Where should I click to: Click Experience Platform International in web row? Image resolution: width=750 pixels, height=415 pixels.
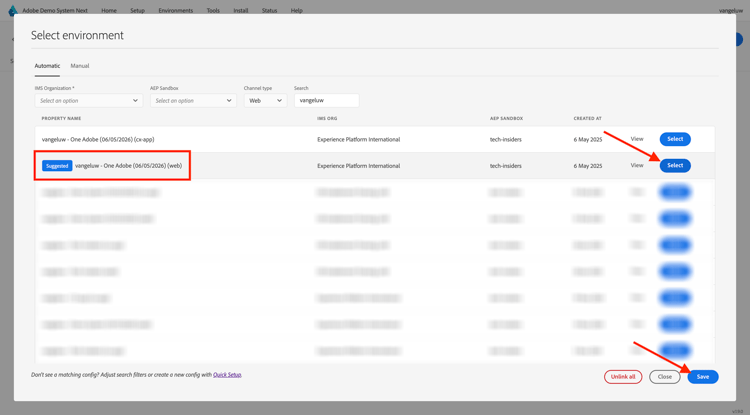pos(358,166)
